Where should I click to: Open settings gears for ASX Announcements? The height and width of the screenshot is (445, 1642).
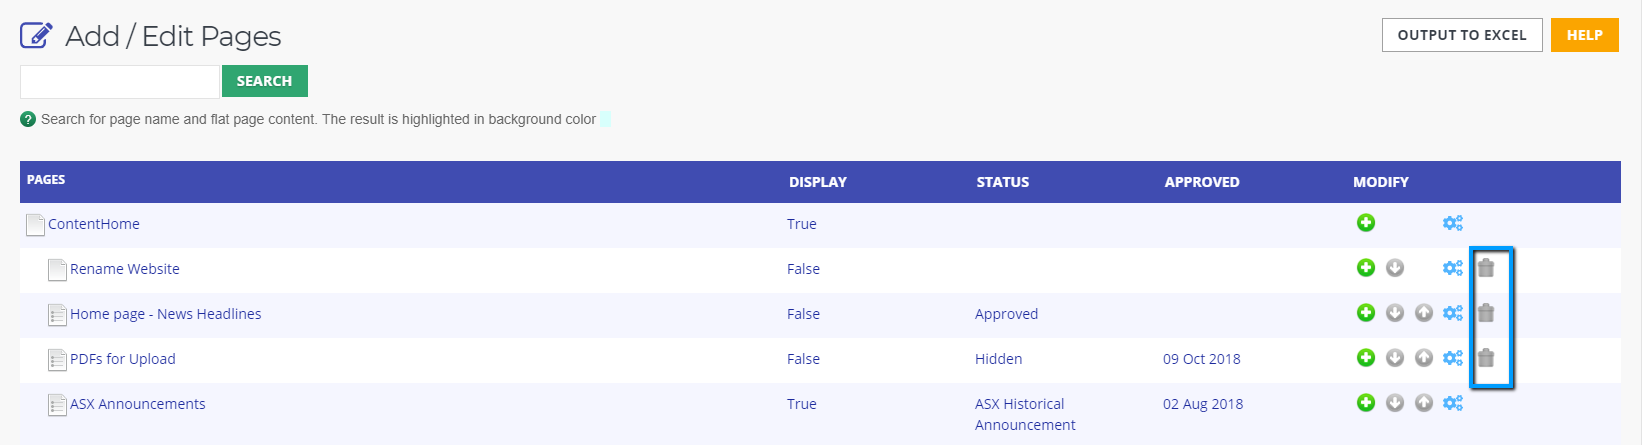tap(1453, 403)
